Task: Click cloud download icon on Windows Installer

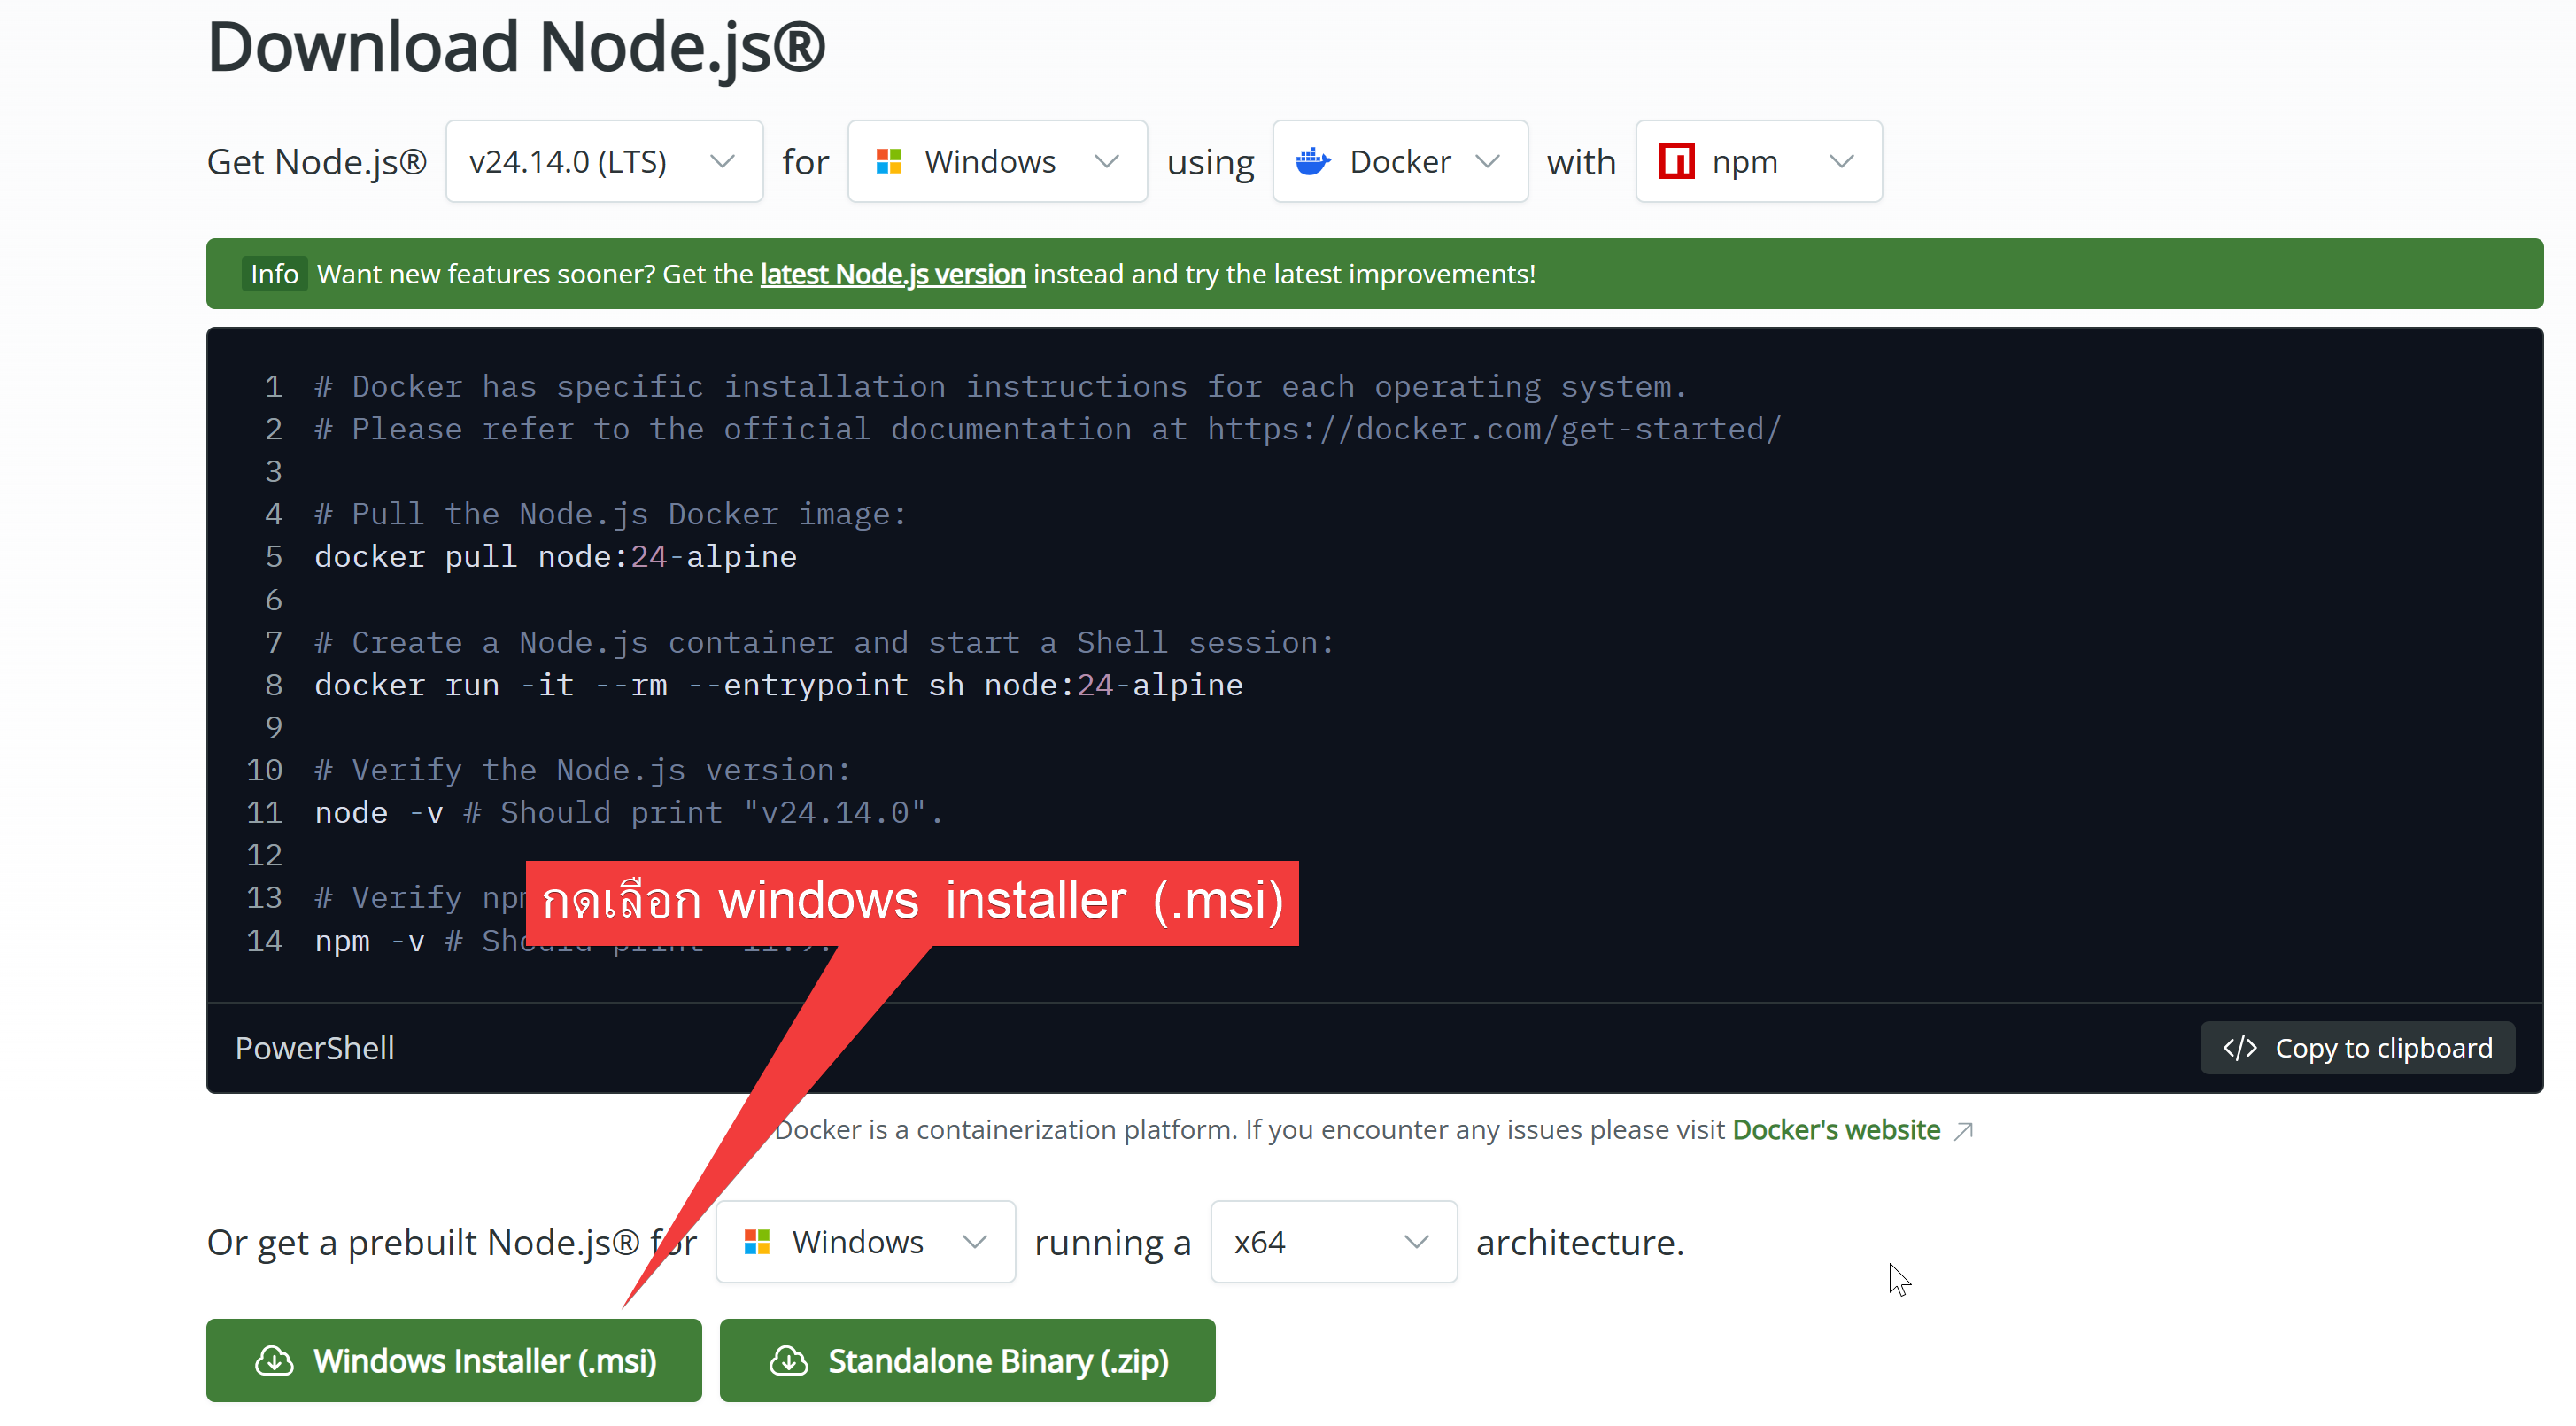Action: coord(274,1360)
